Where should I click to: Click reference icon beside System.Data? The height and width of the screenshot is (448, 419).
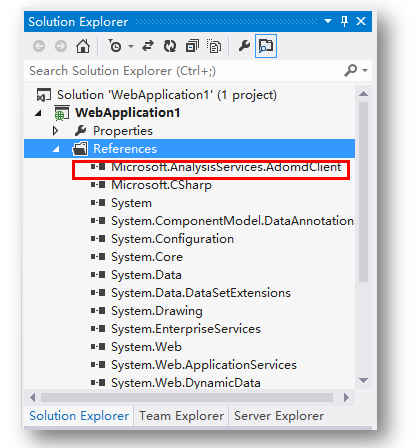[98, 275]
